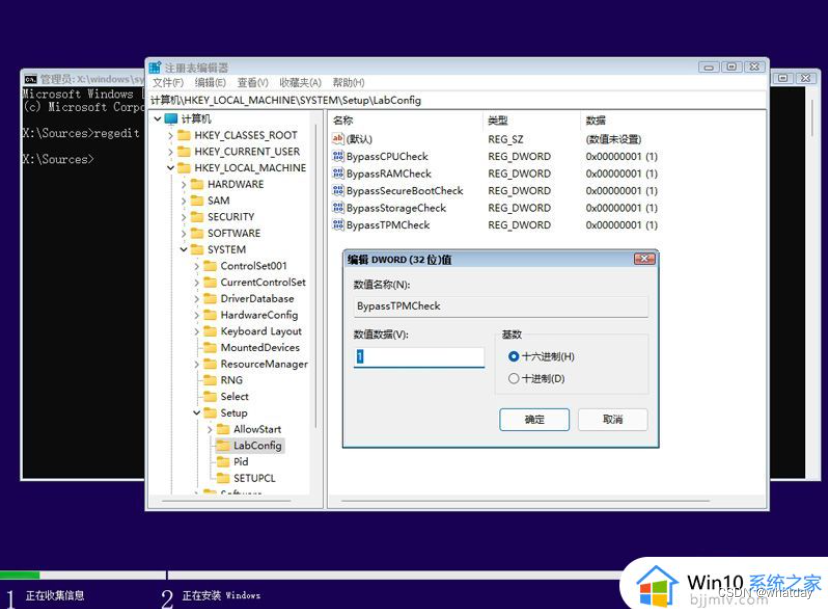Expand the ControlSet001 key

click(x=196, y=267)
